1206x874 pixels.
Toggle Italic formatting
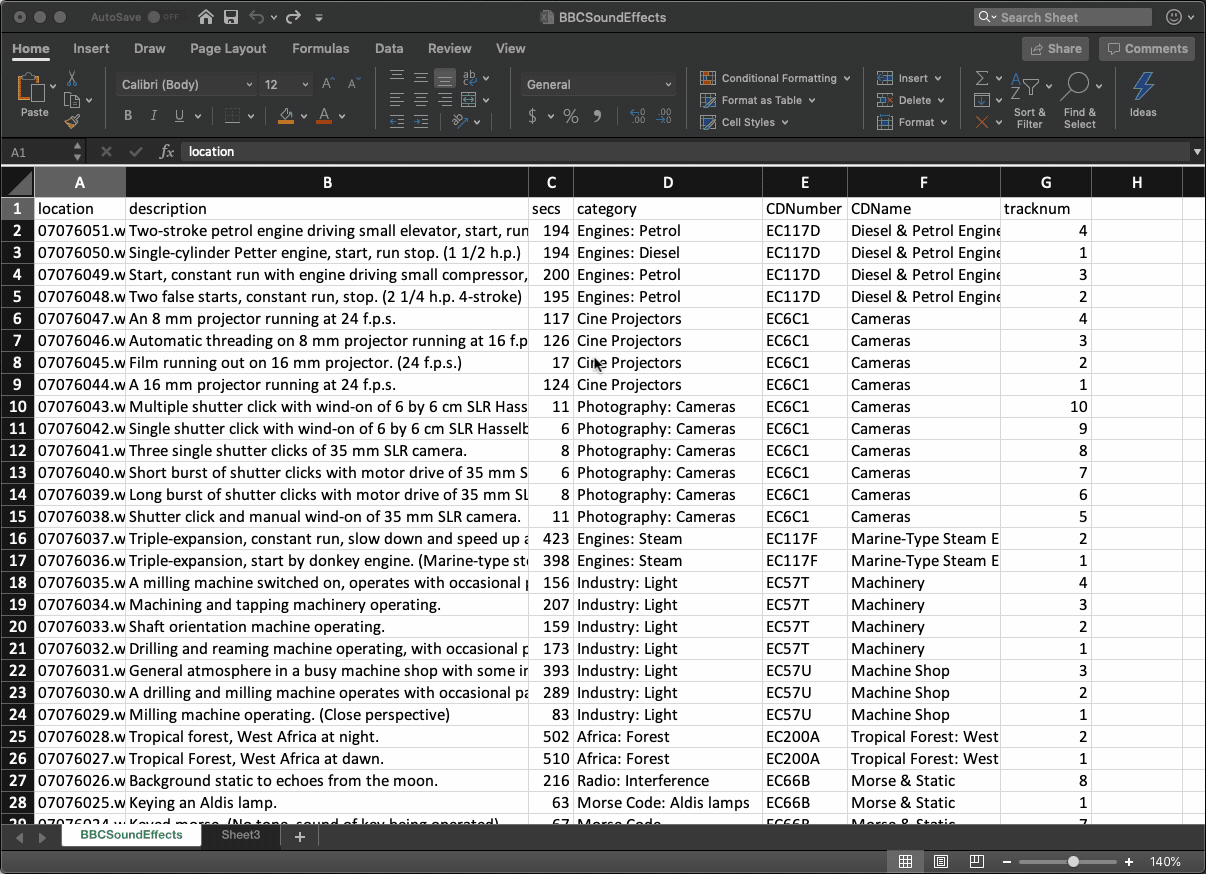pyautogui.click(x=153, y=116)
